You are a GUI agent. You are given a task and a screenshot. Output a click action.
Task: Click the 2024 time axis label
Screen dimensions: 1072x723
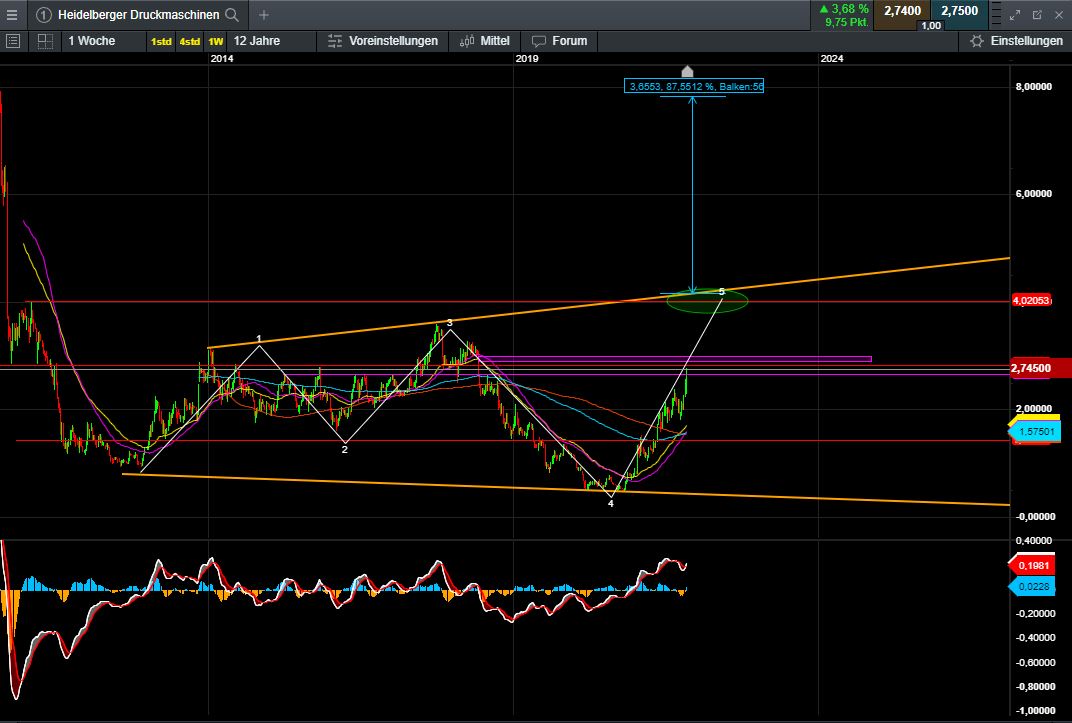[831, 59]
